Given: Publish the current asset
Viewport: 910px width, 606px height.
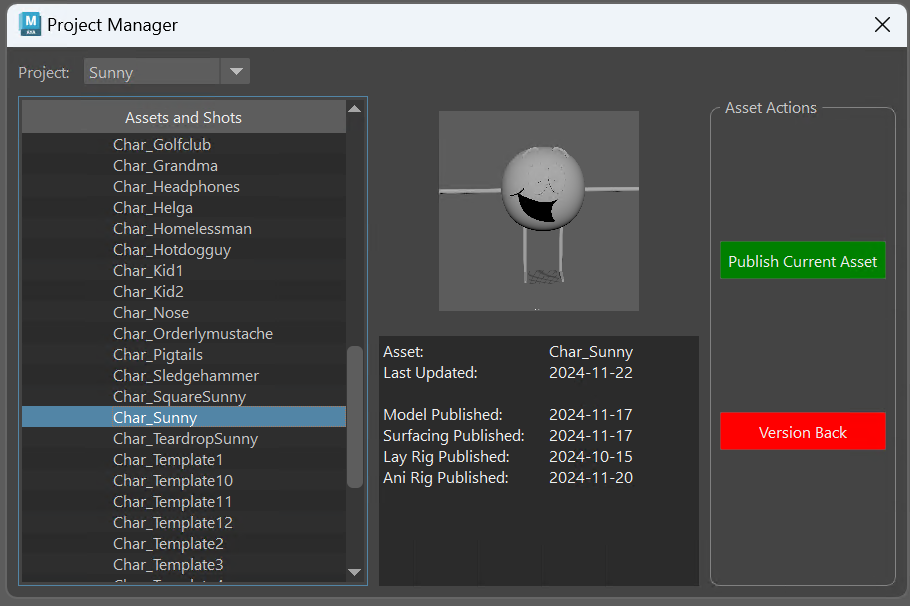Looking at the screenshot, I should tap(803, 261).
